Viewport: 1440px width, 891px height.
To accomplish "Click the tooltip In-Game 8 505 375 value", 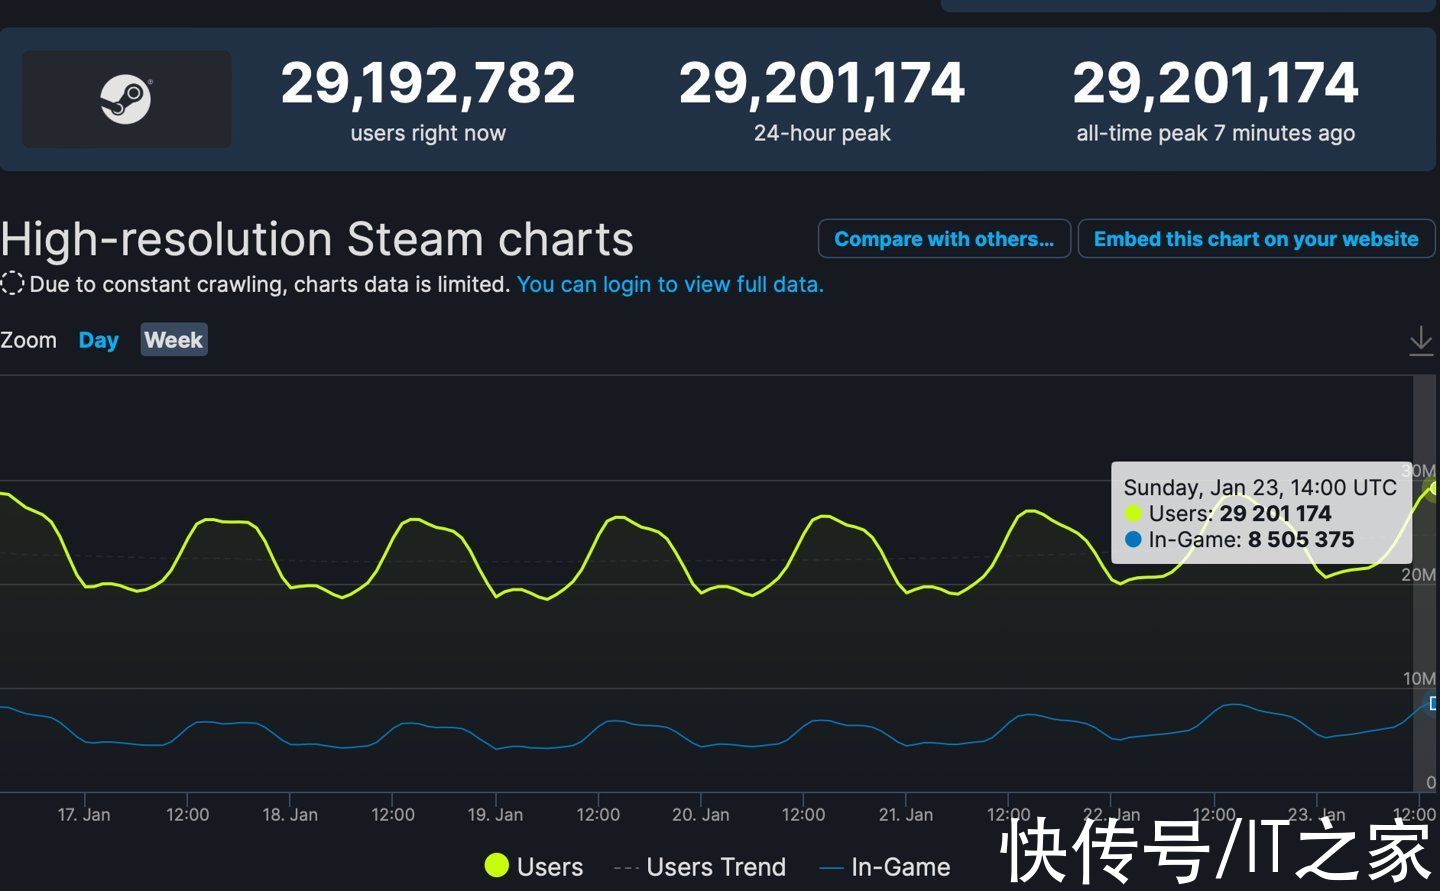I will [x=1301, y=540].
